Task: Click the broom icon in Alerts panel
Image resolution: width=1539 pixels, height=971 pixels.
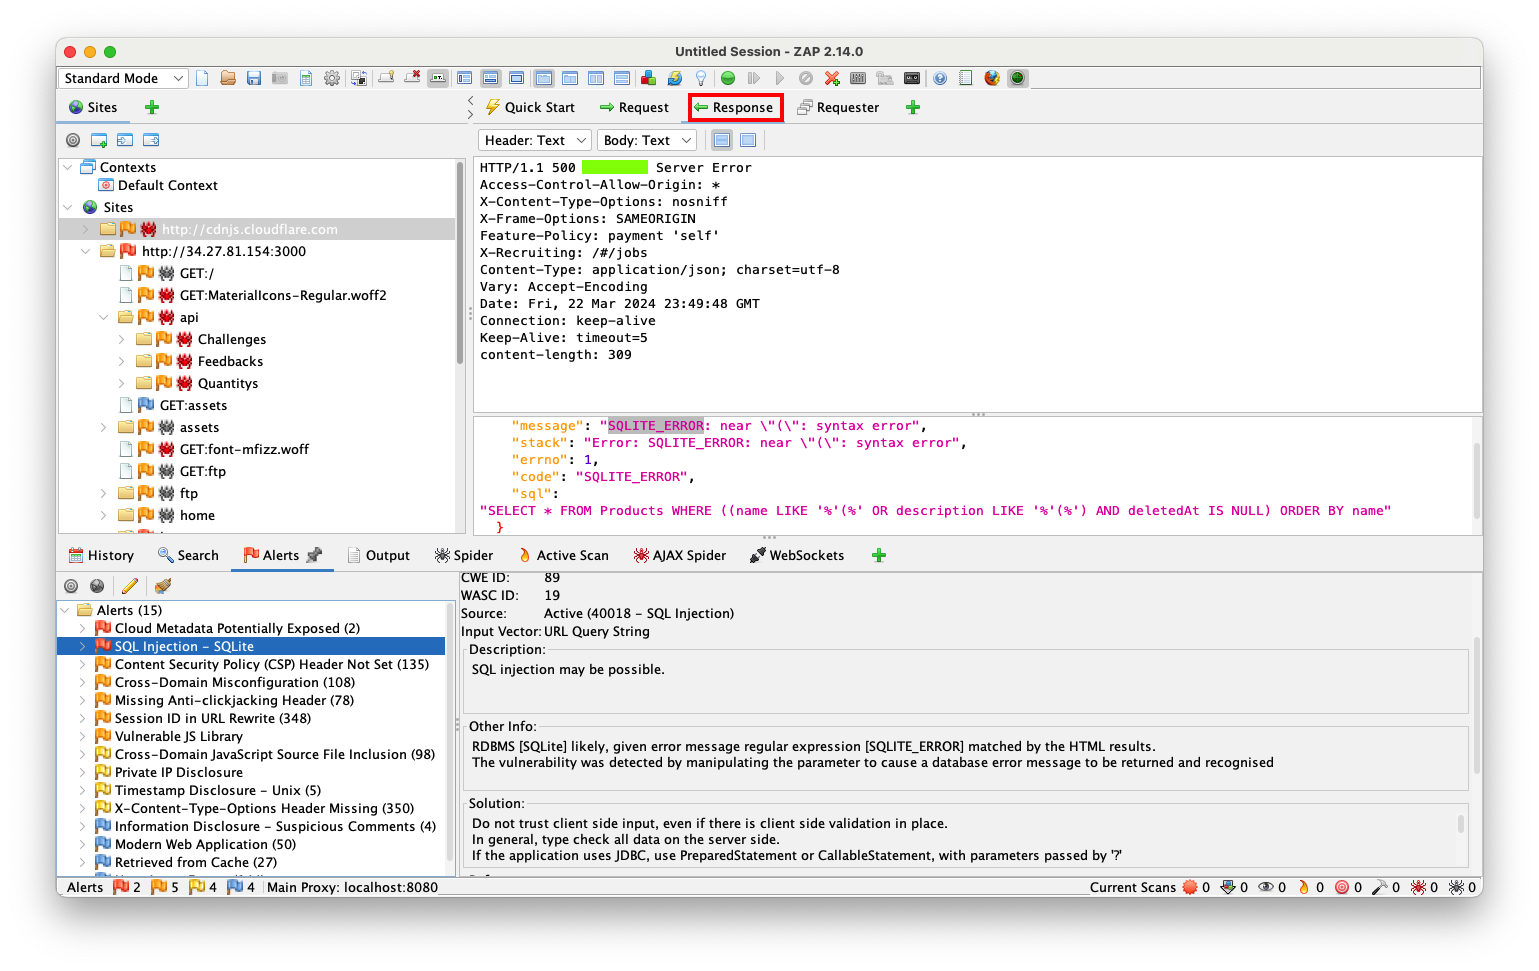Action: [163, 586]
